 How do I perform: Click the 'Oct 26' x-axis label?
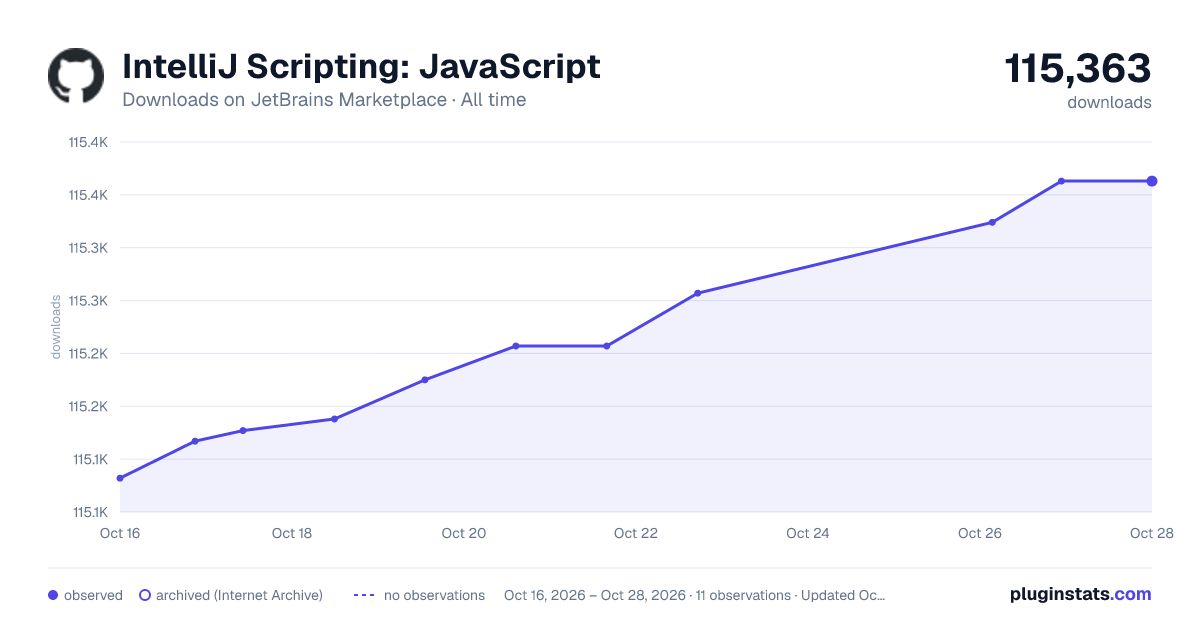point(980,533)
